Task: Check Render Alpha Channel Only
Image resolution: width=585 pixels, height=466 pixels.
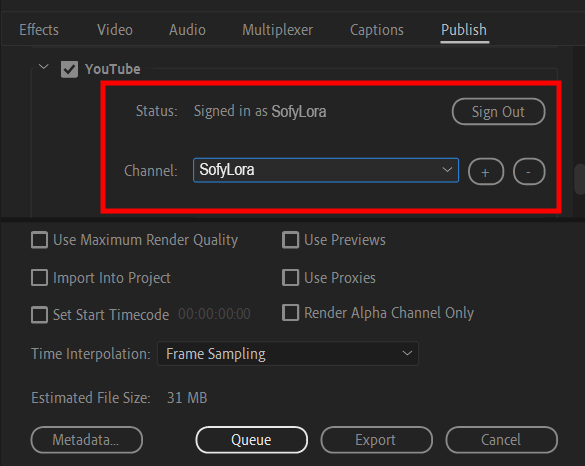Action: (x=290, y=313)
